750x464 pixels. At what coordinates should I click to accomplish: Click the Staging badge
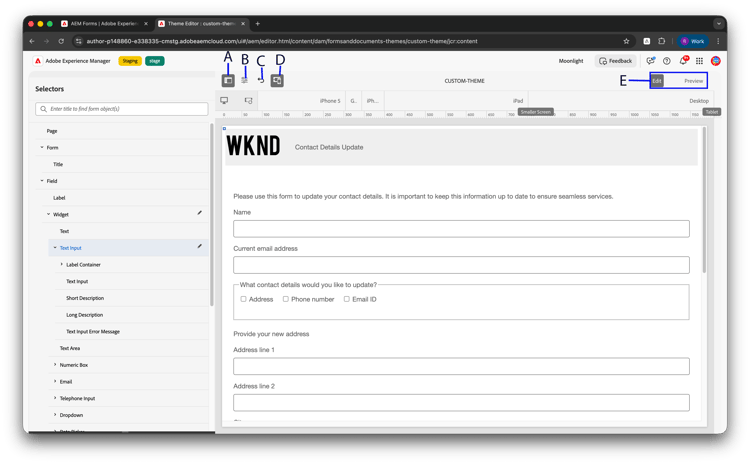pyautogui.click(x=130, y=61)
